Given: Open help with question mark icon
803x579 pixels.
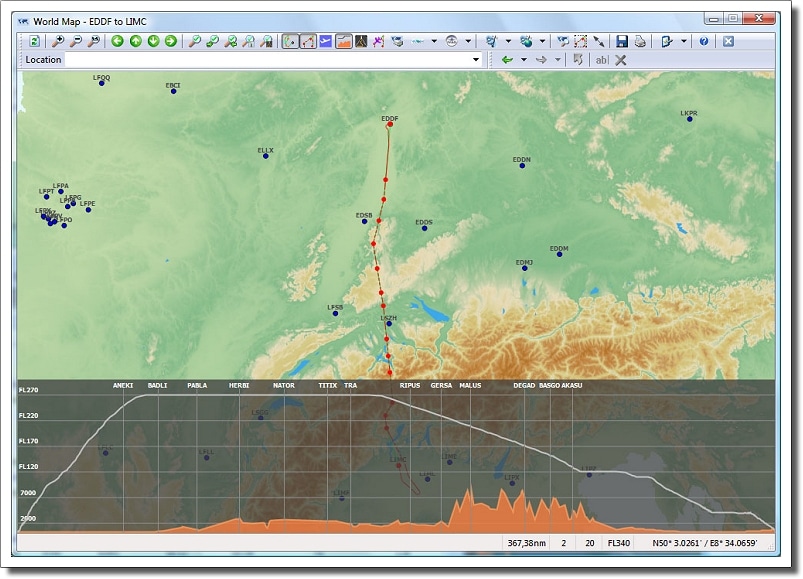Looking at the screenshot, I should click(703, 41).
